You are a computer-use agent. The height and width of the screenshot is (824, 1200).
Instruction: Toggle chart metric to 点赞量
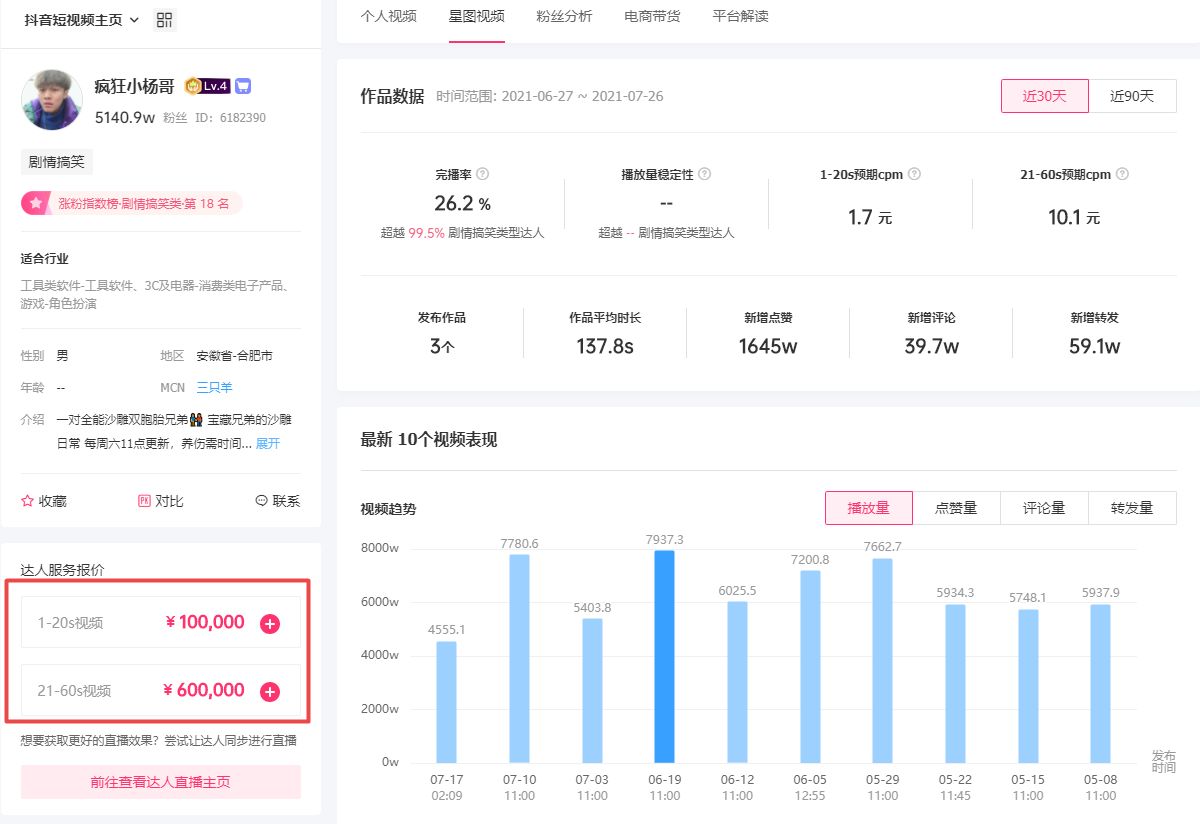pos(956,508)
